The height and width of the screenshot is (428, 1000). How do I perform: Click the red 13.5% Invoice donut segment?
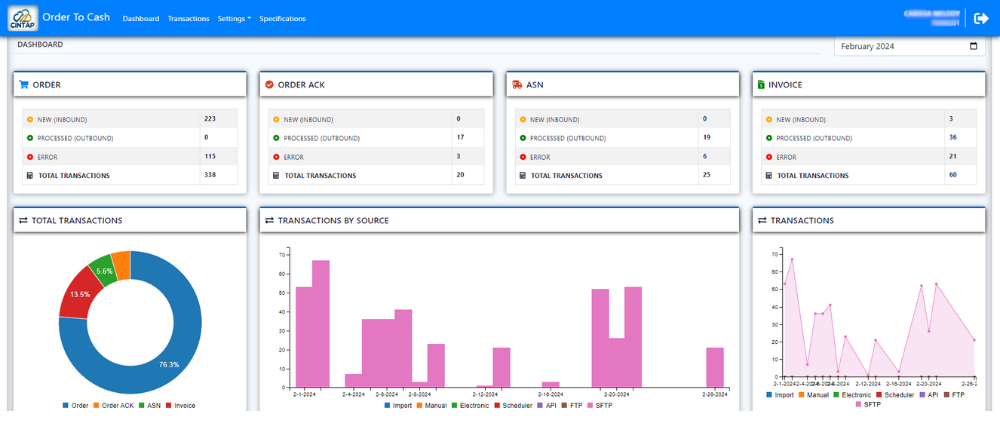pos(80,294)
